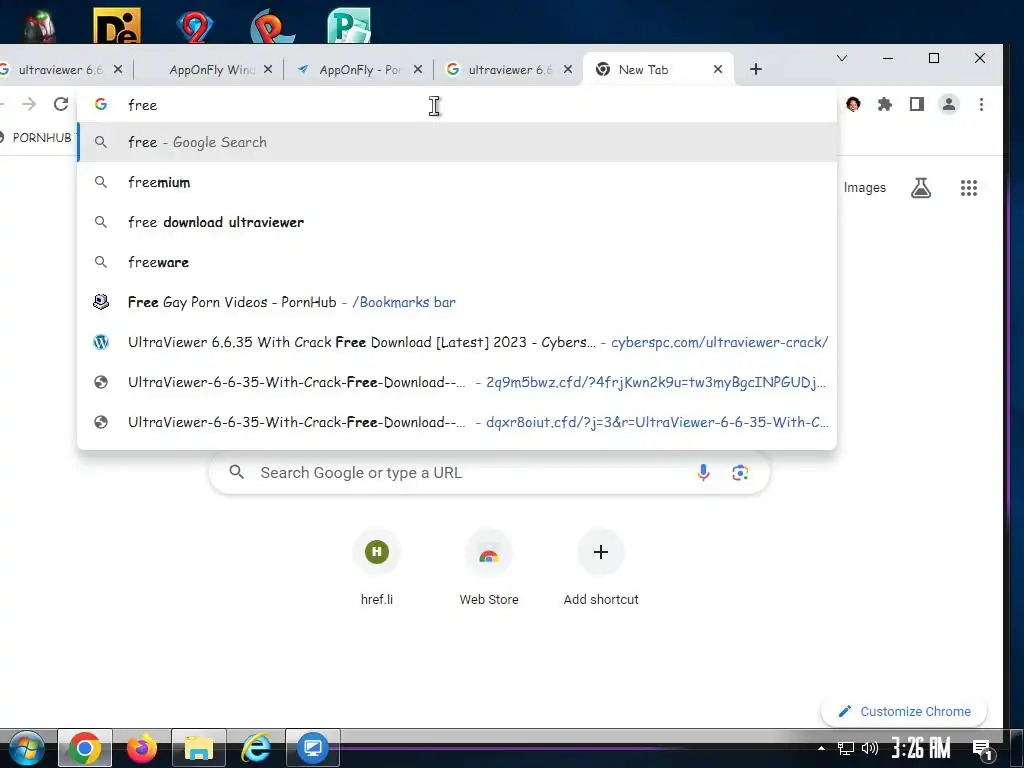This screenshot has width=1024, height=768.
Task: Open the volume speaker tray icon
Action: (x=869, y=748)
